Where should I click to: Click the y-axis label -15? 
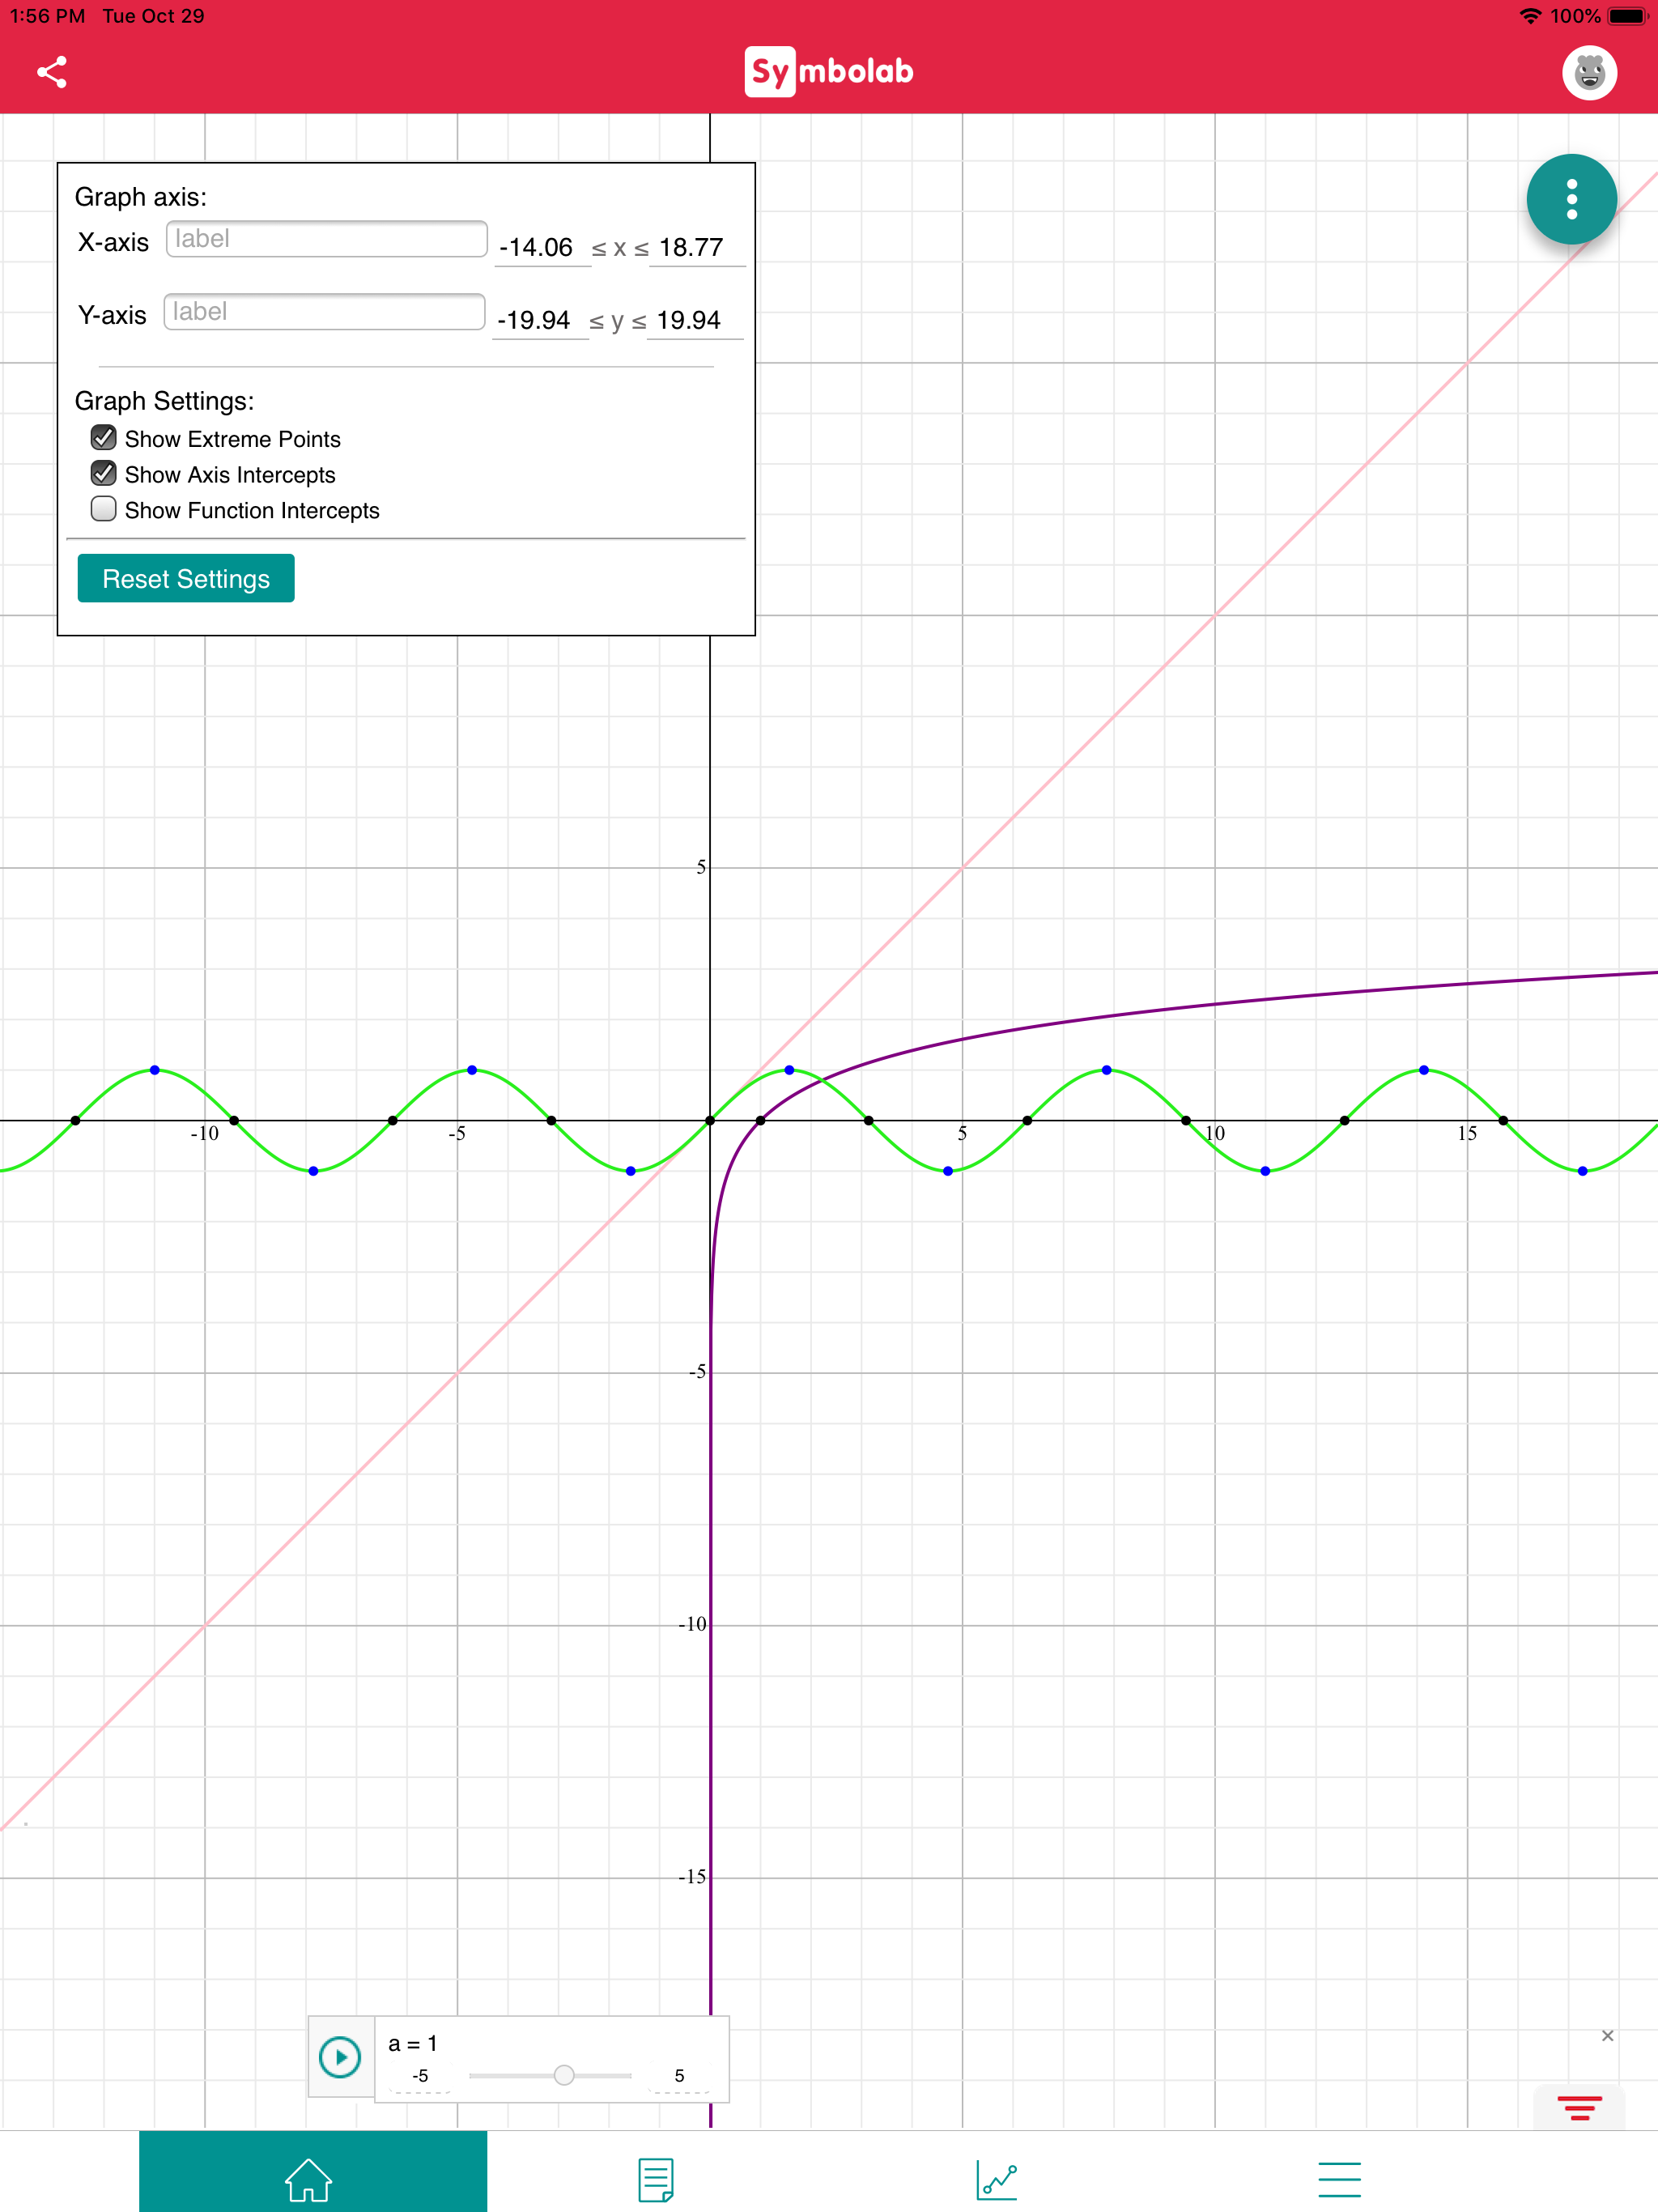692,1877
